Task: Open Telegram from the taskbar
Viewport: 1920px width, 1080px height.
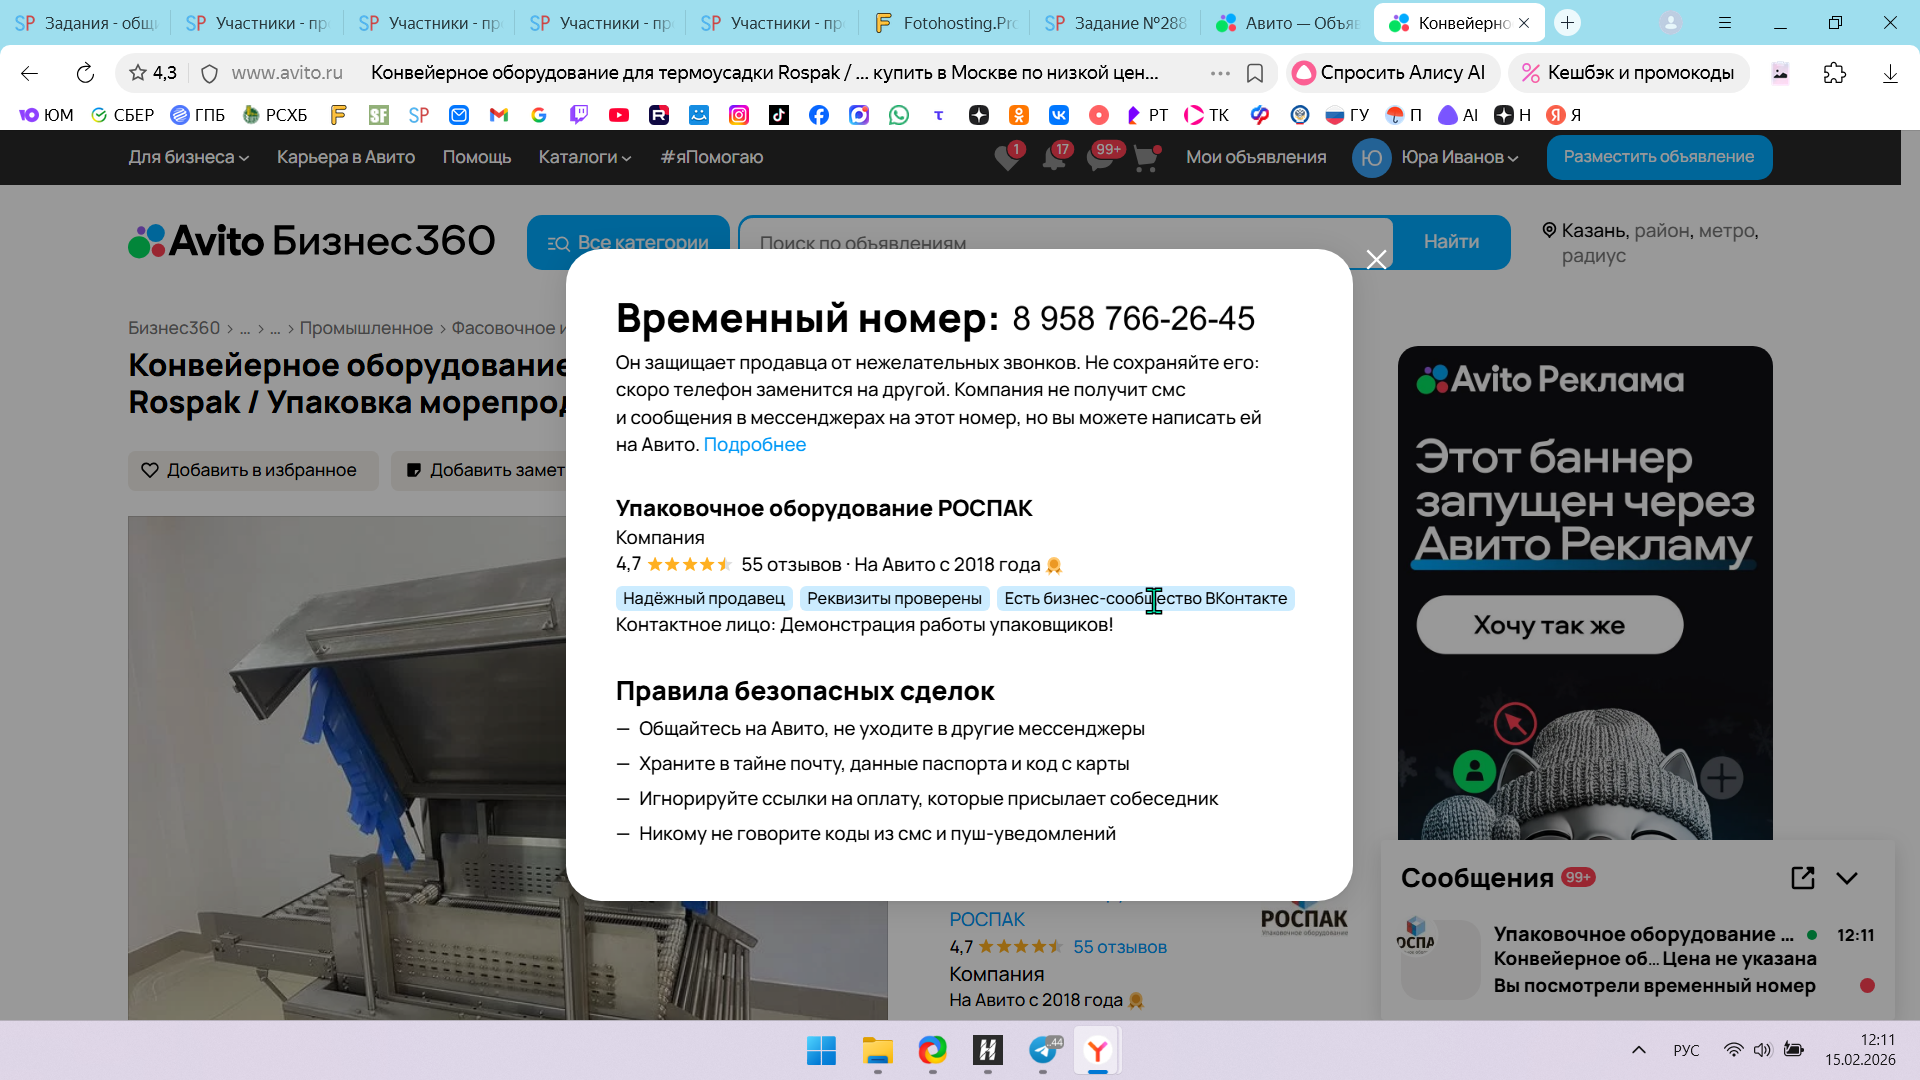Action: pyautogui.click(x=1043, y=1050)
